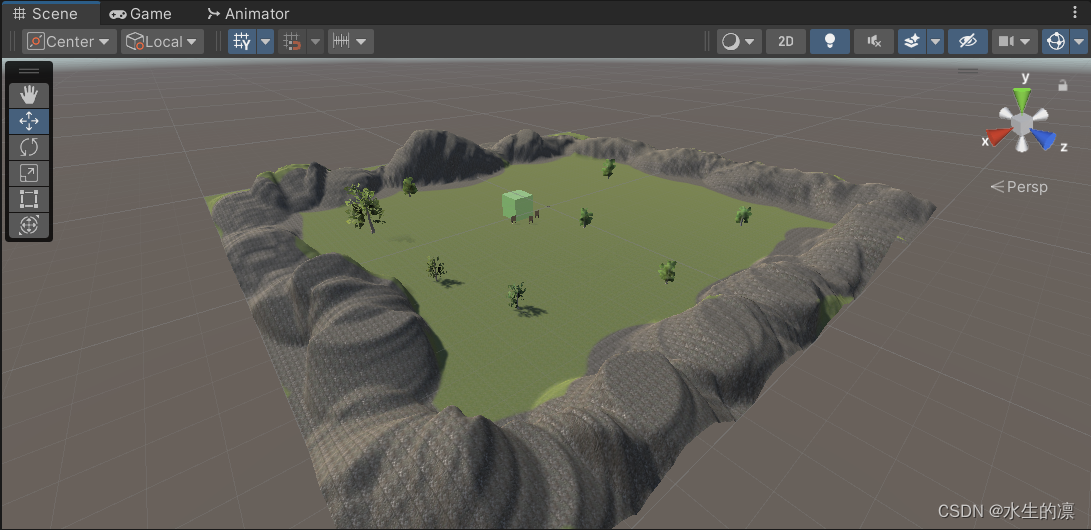Toggle scene audio mute button

(x=874, y=42)
